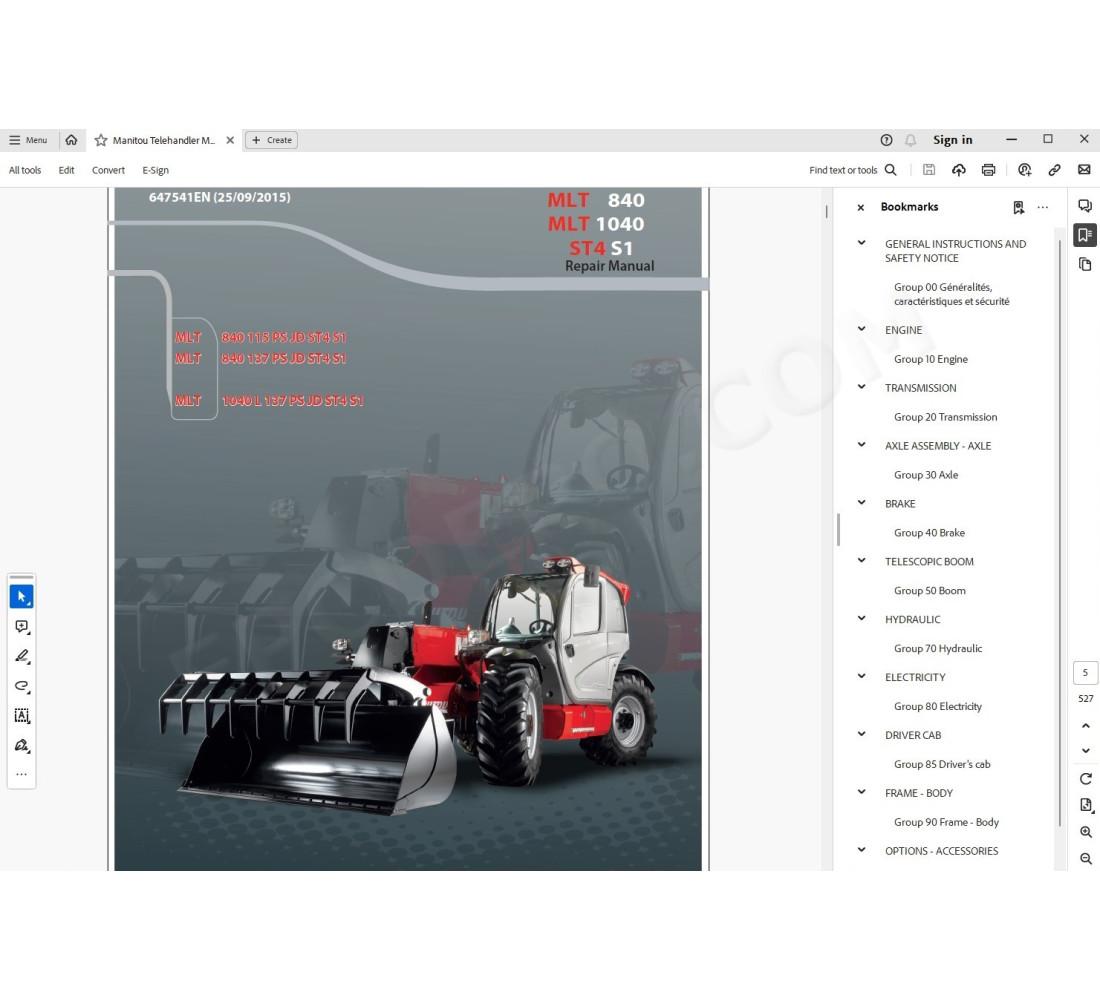Open Group 30 Axle bookmark
Image resolution: width=1100 pixels, height=1000 pixels.
pyautogui.click(x=925, y=475)
